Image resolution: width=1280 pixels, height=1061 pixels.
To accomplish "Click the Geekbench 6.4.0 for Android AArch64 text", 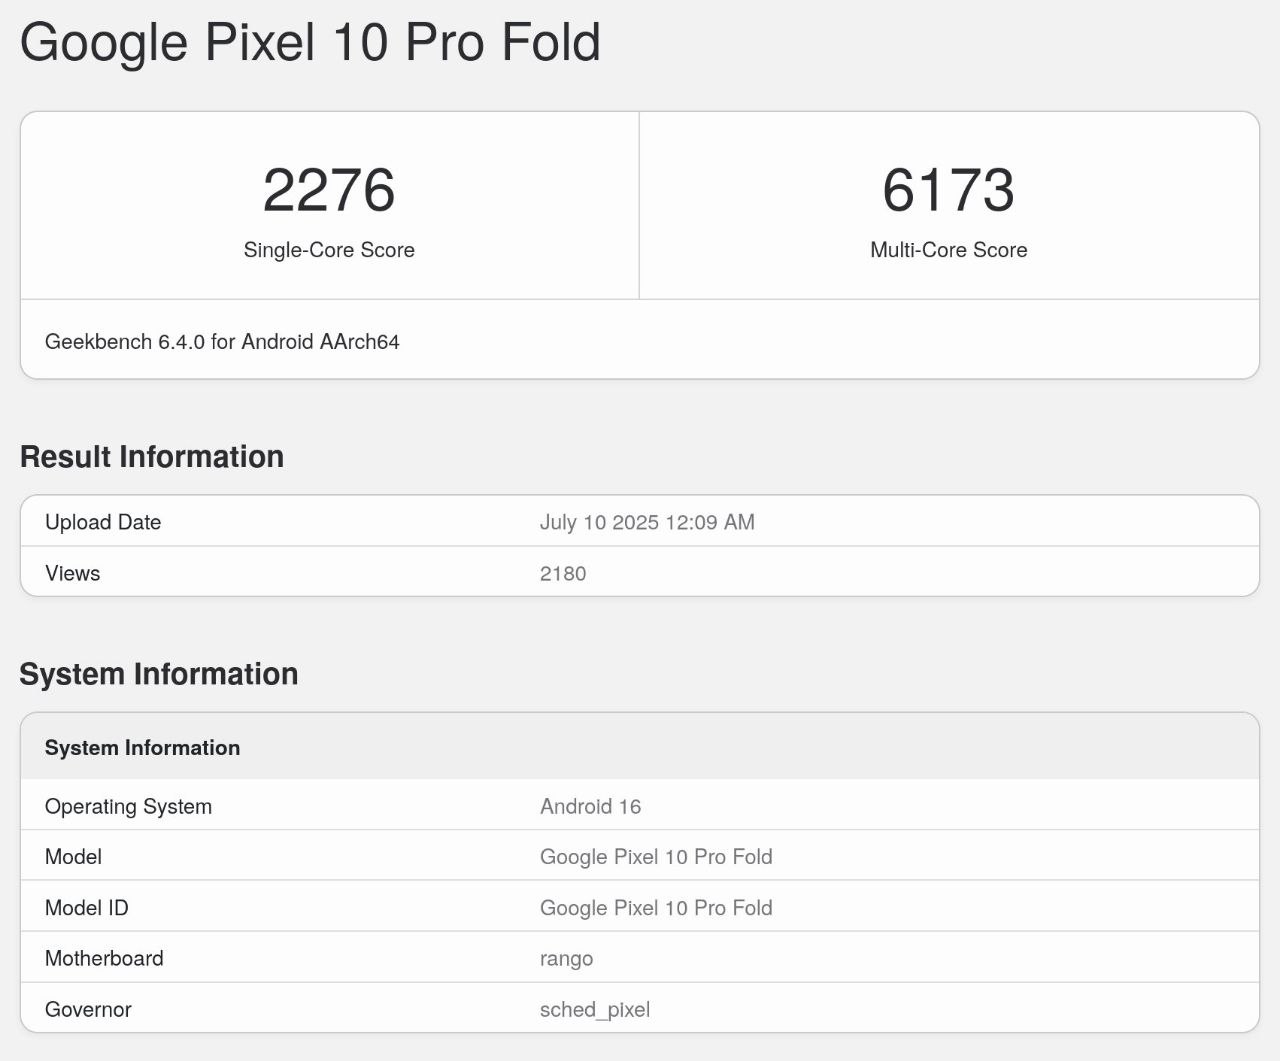I will [x=222, y=342].
